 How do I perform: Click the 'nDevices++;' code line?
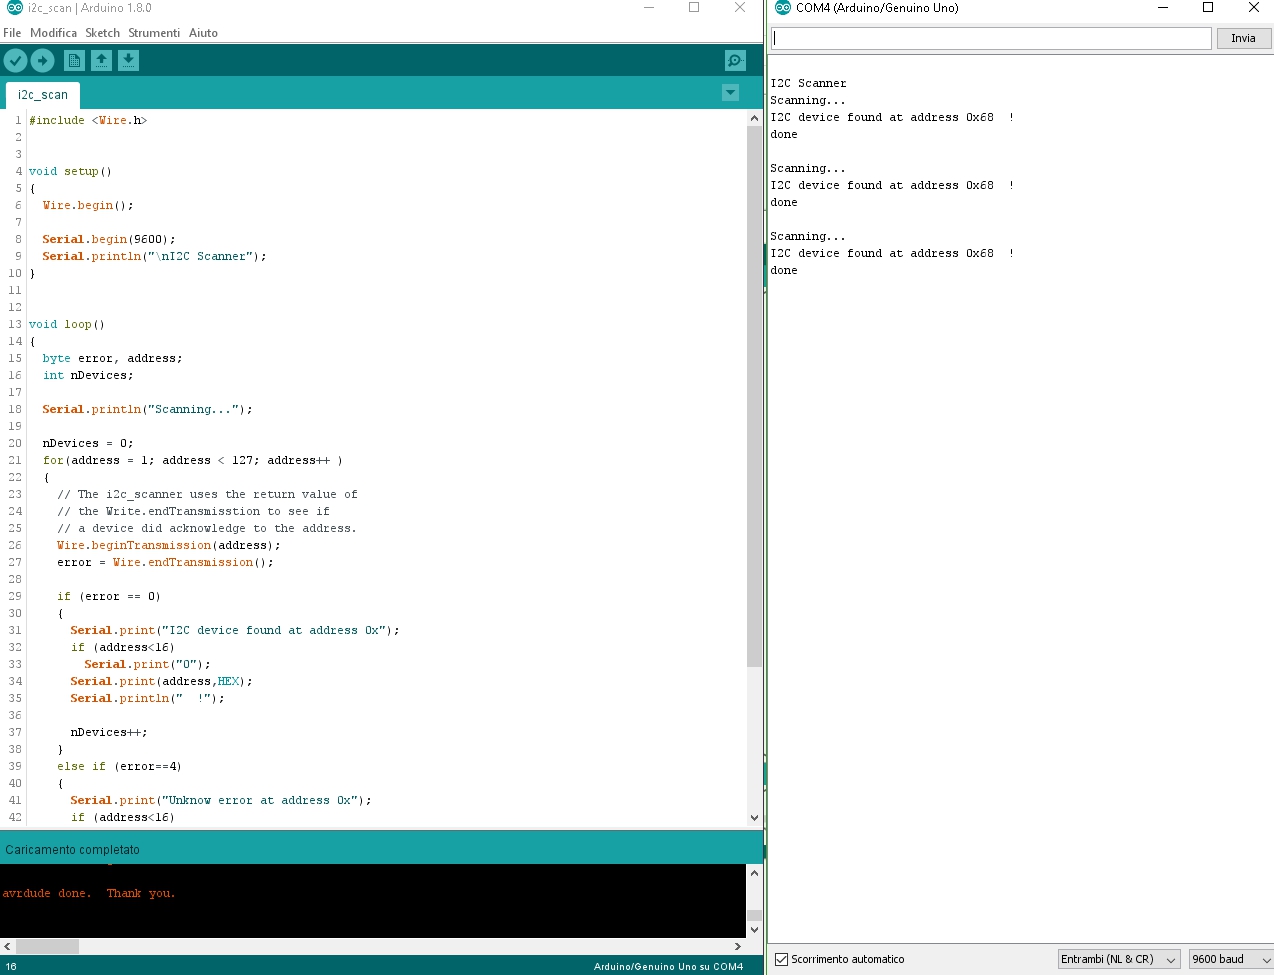click(x=108, y=732)
